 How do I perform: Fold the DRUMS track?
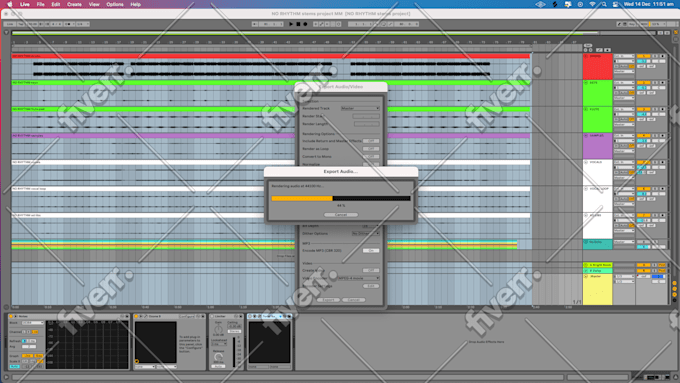click(586, 56)
